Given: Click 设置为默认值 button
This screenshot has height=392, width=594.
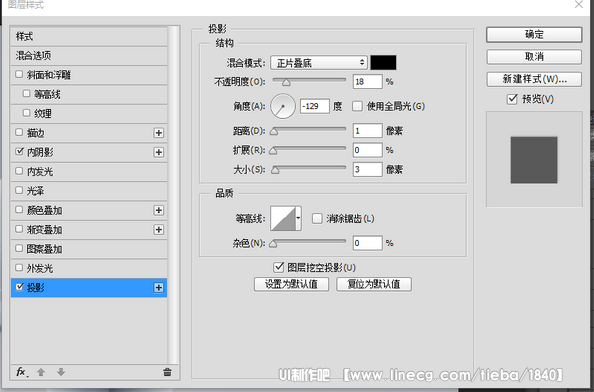Looking at the screenshot, I should point(291,284).
